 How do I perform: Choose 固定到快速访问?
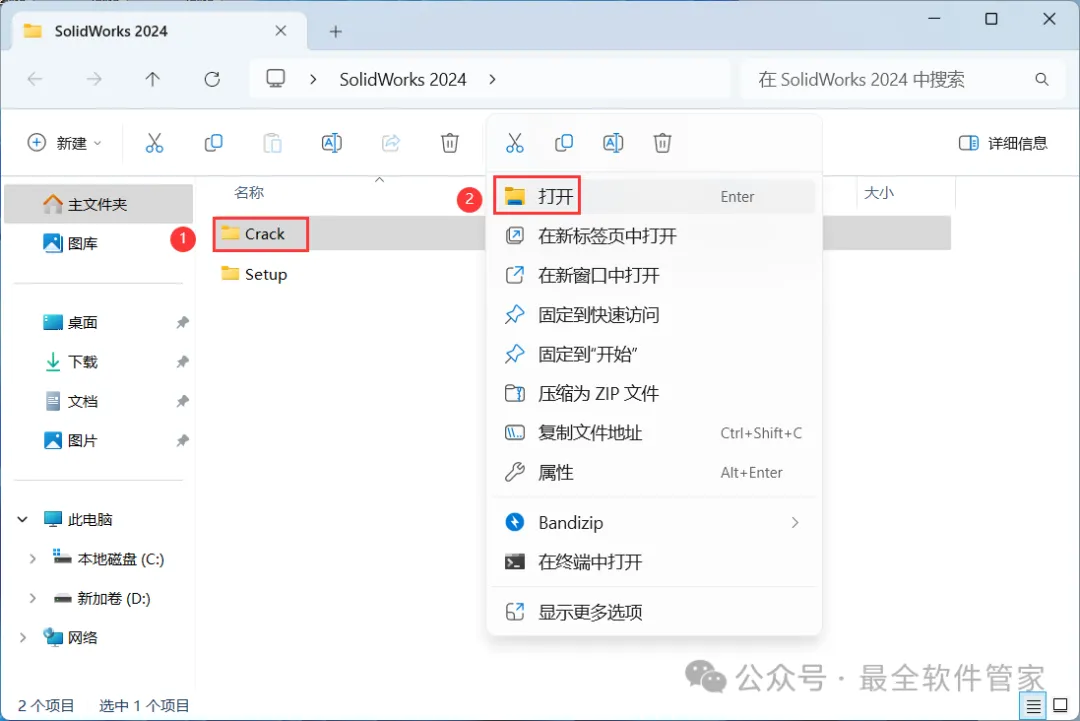(x=654, y=315)
